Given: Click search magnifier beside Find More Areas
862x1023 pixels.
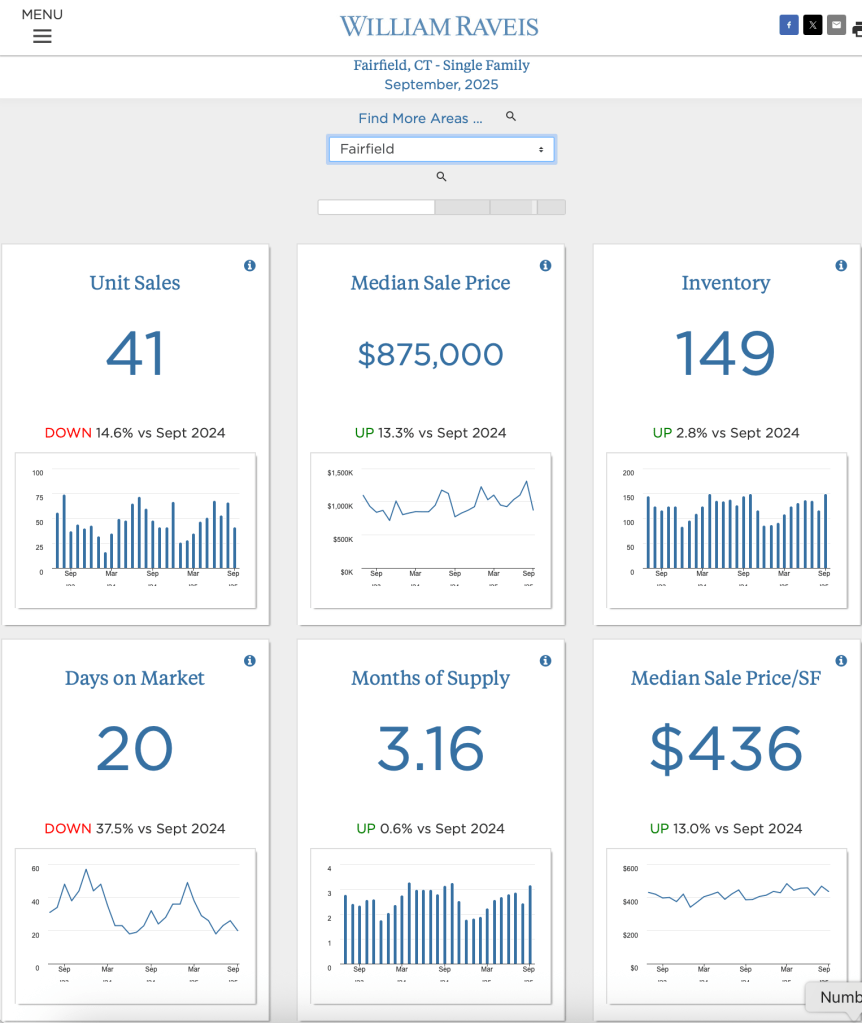Looking at the screenshot, I should click(511, 117).
